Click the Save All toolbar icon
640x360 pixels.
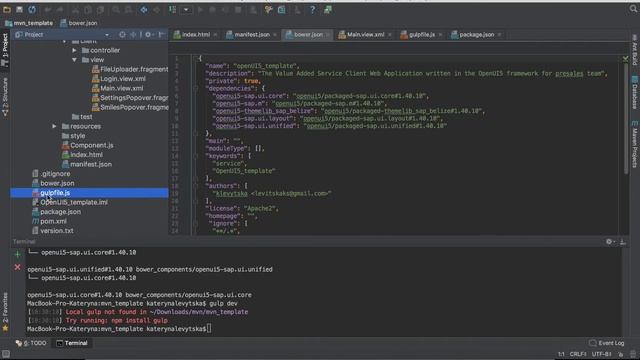pyautogui.click(x=19, y=9)
